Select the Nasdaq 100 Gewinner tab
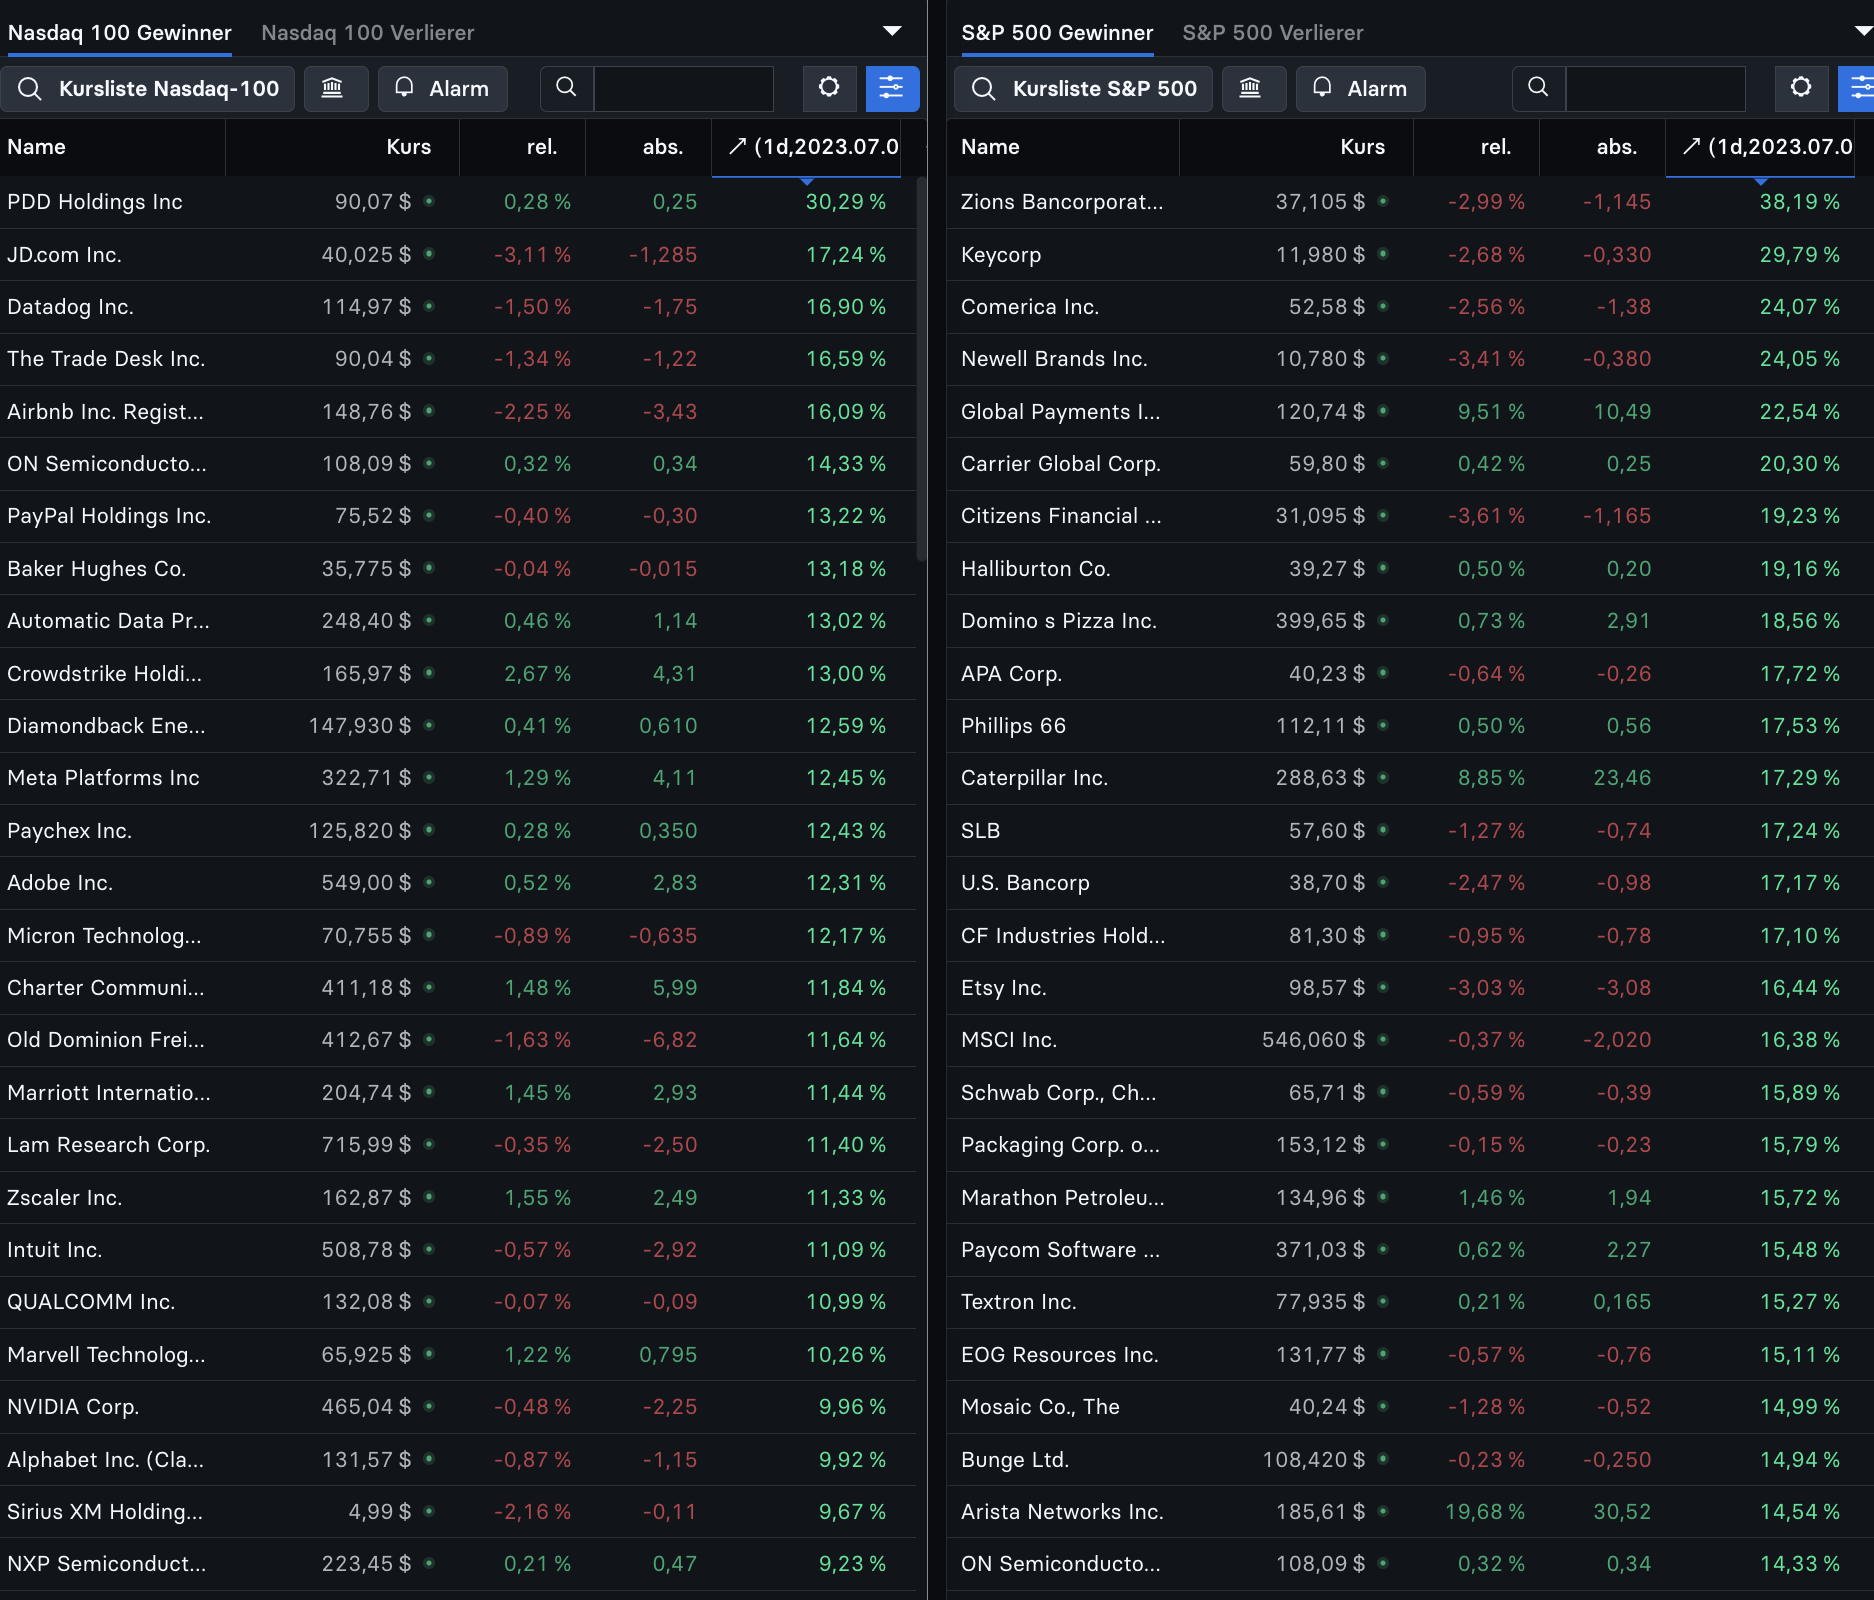Image resolution: width=1874 pixels, height=1600 pixels. coord(119,33)
